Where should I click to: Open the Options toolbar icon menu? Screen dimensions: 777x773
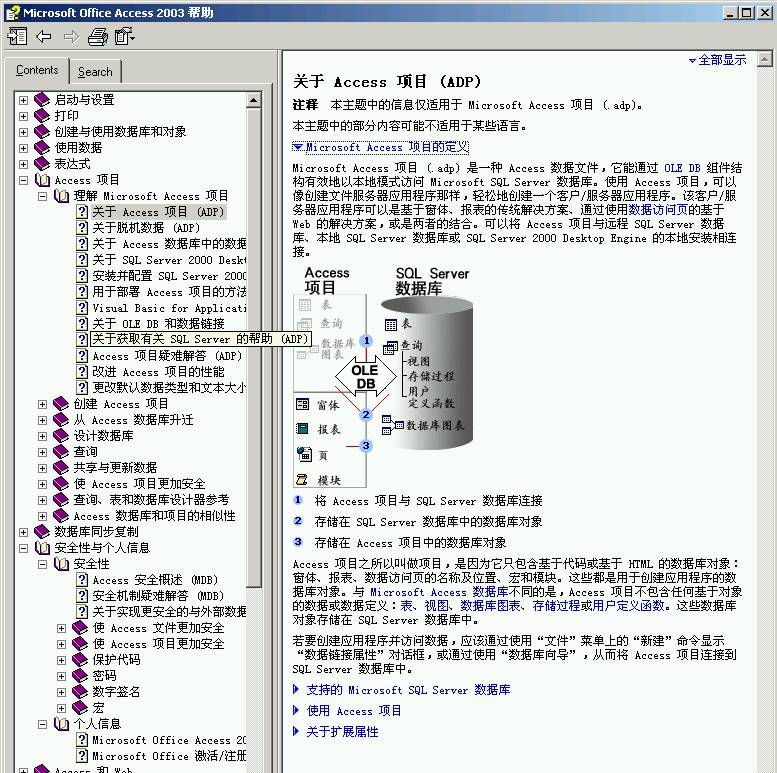(124, 37)
